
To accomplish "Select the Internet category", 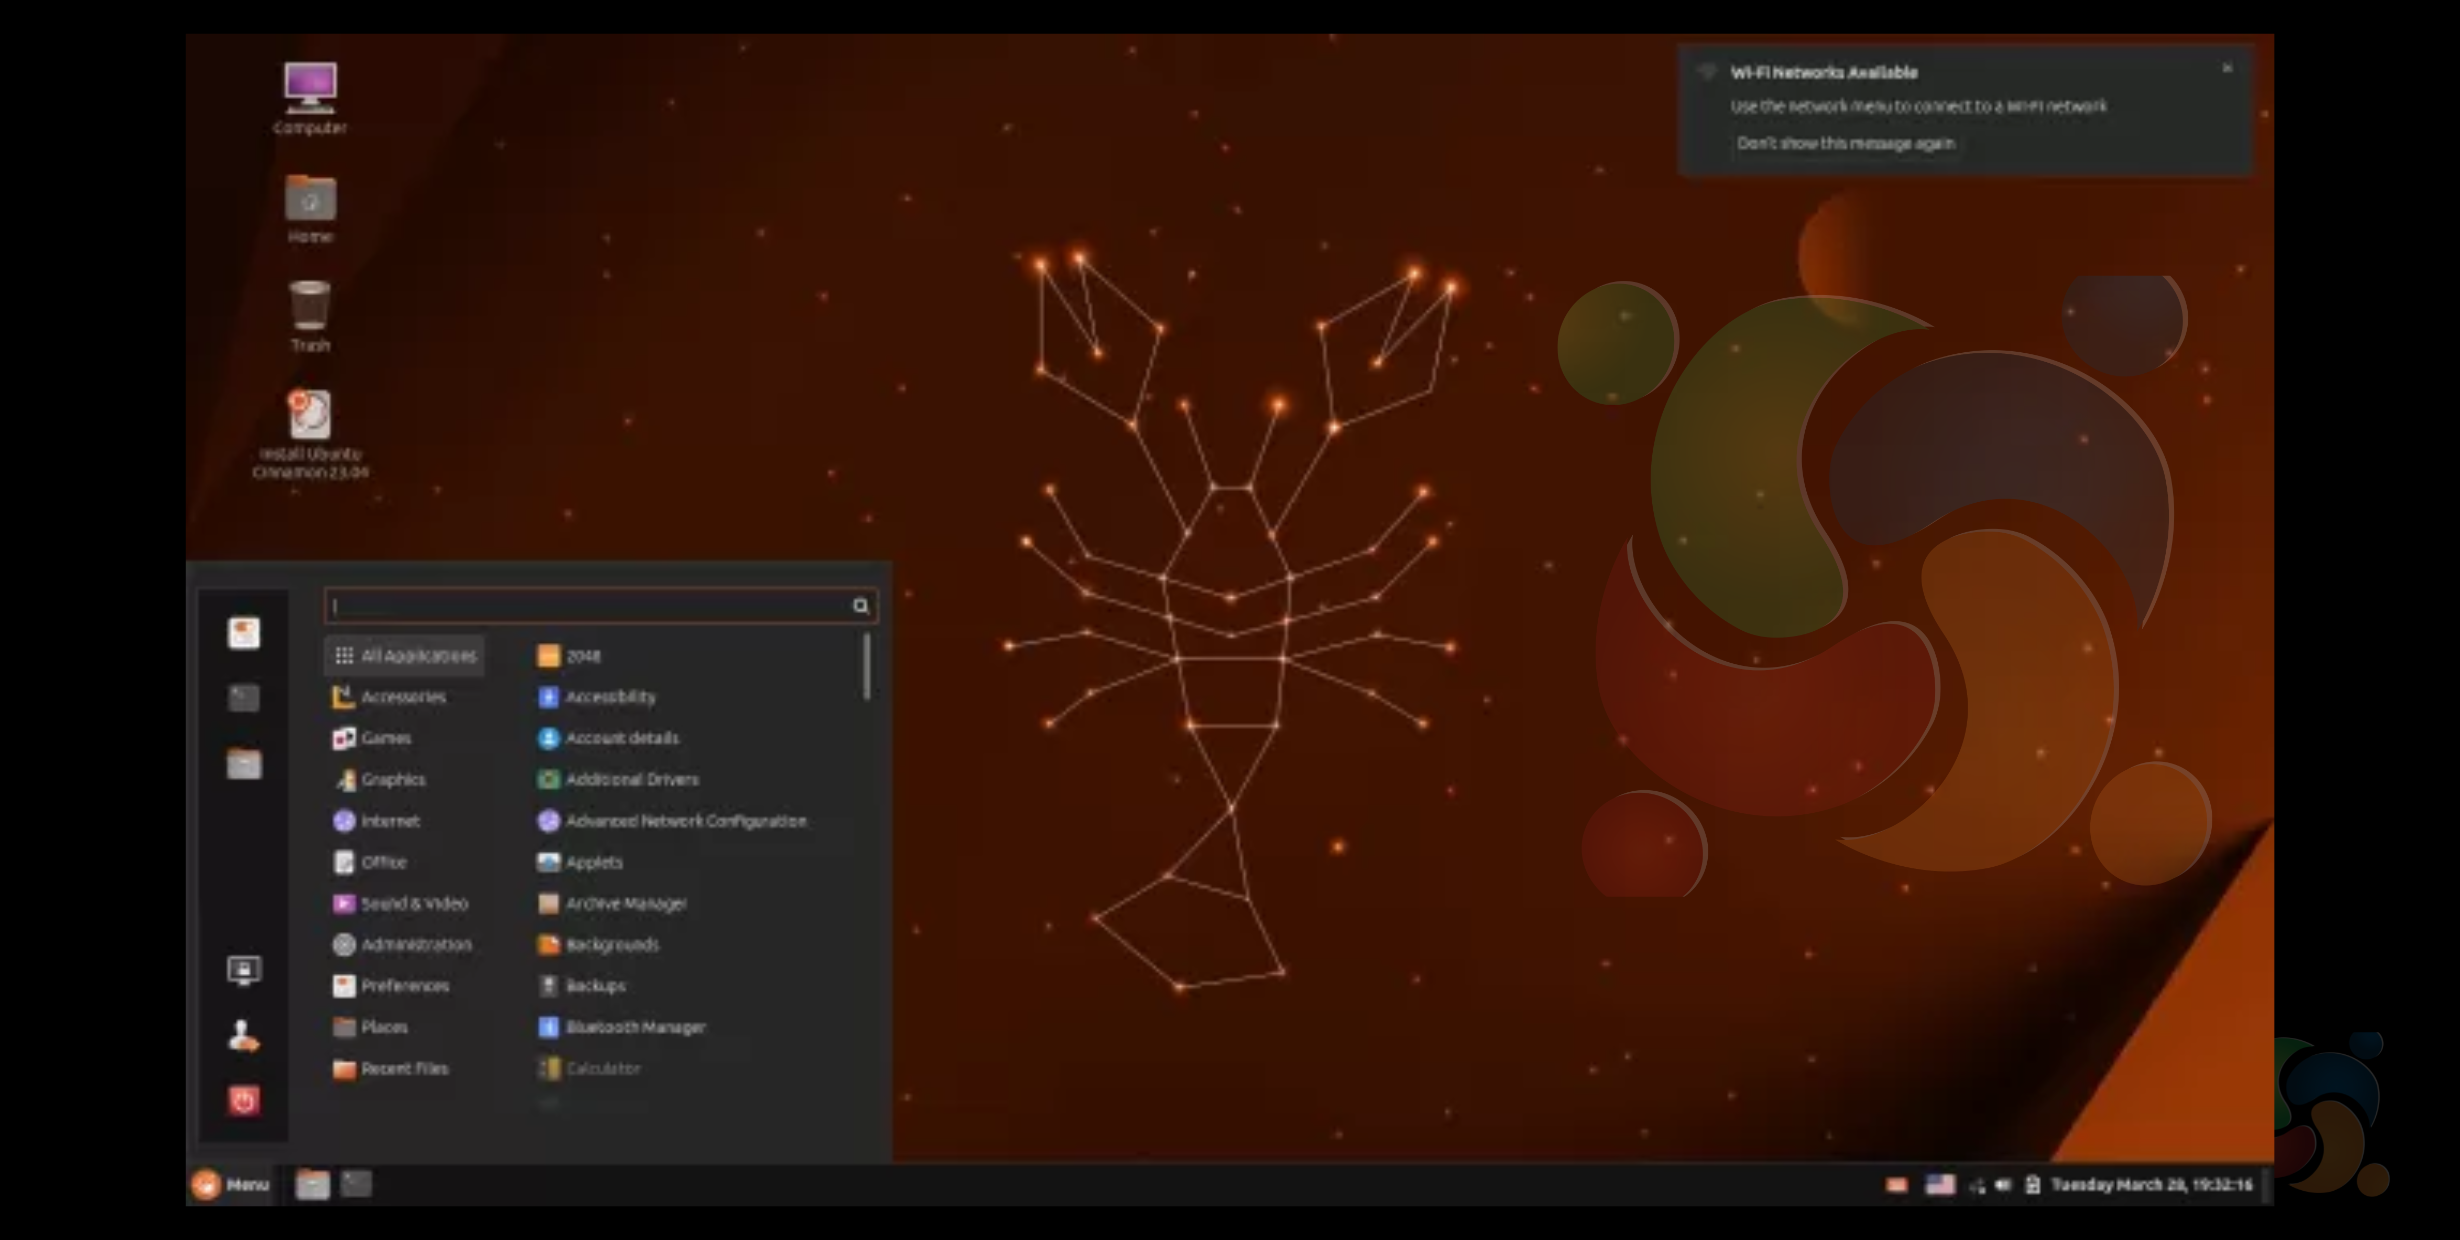I will pyautogui.click(x=376, y=821).
